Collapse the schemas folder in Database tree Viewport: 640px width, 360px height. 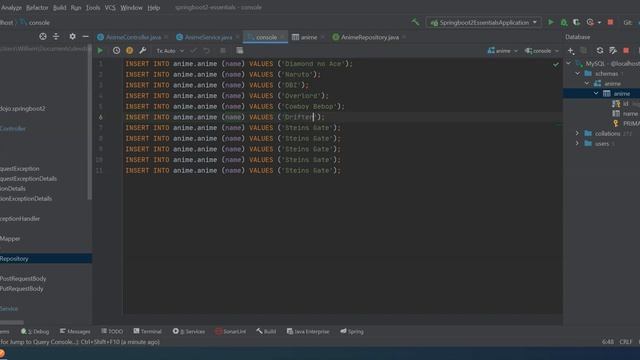(x=578, y=73)
